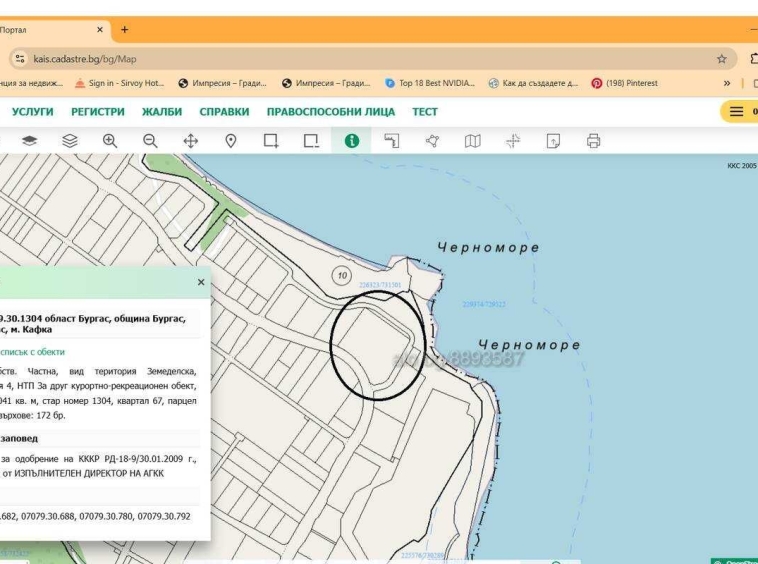Open the folded map icon tool

tap(472, 142)
